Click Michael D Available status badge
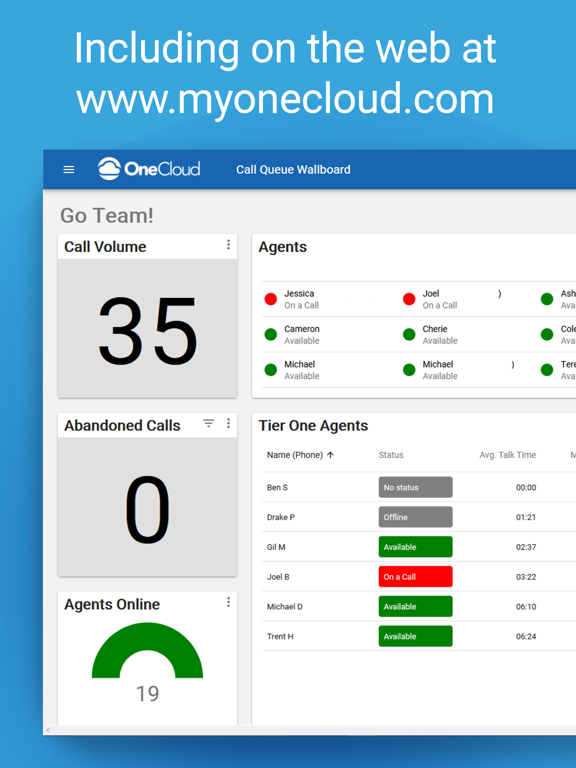This screenshot has width=576, height=768. (x=415, y=606)
